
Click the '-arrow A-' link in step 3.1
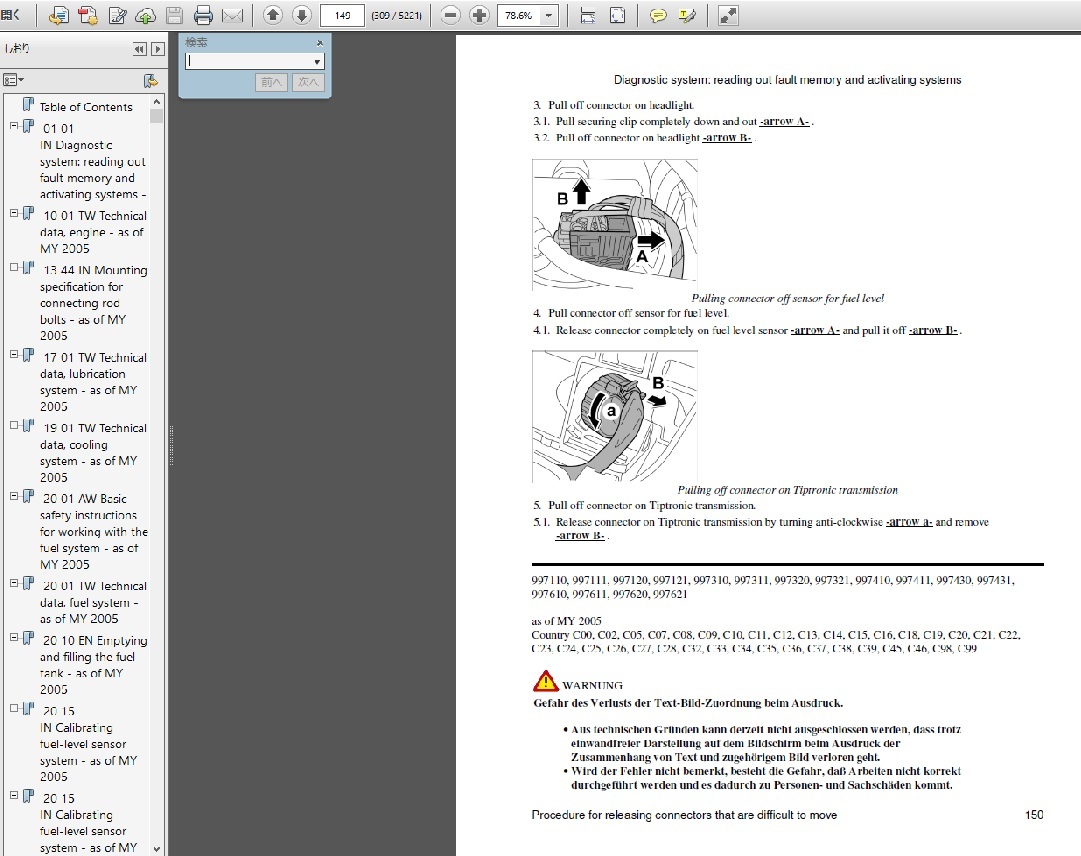(784, 121)
